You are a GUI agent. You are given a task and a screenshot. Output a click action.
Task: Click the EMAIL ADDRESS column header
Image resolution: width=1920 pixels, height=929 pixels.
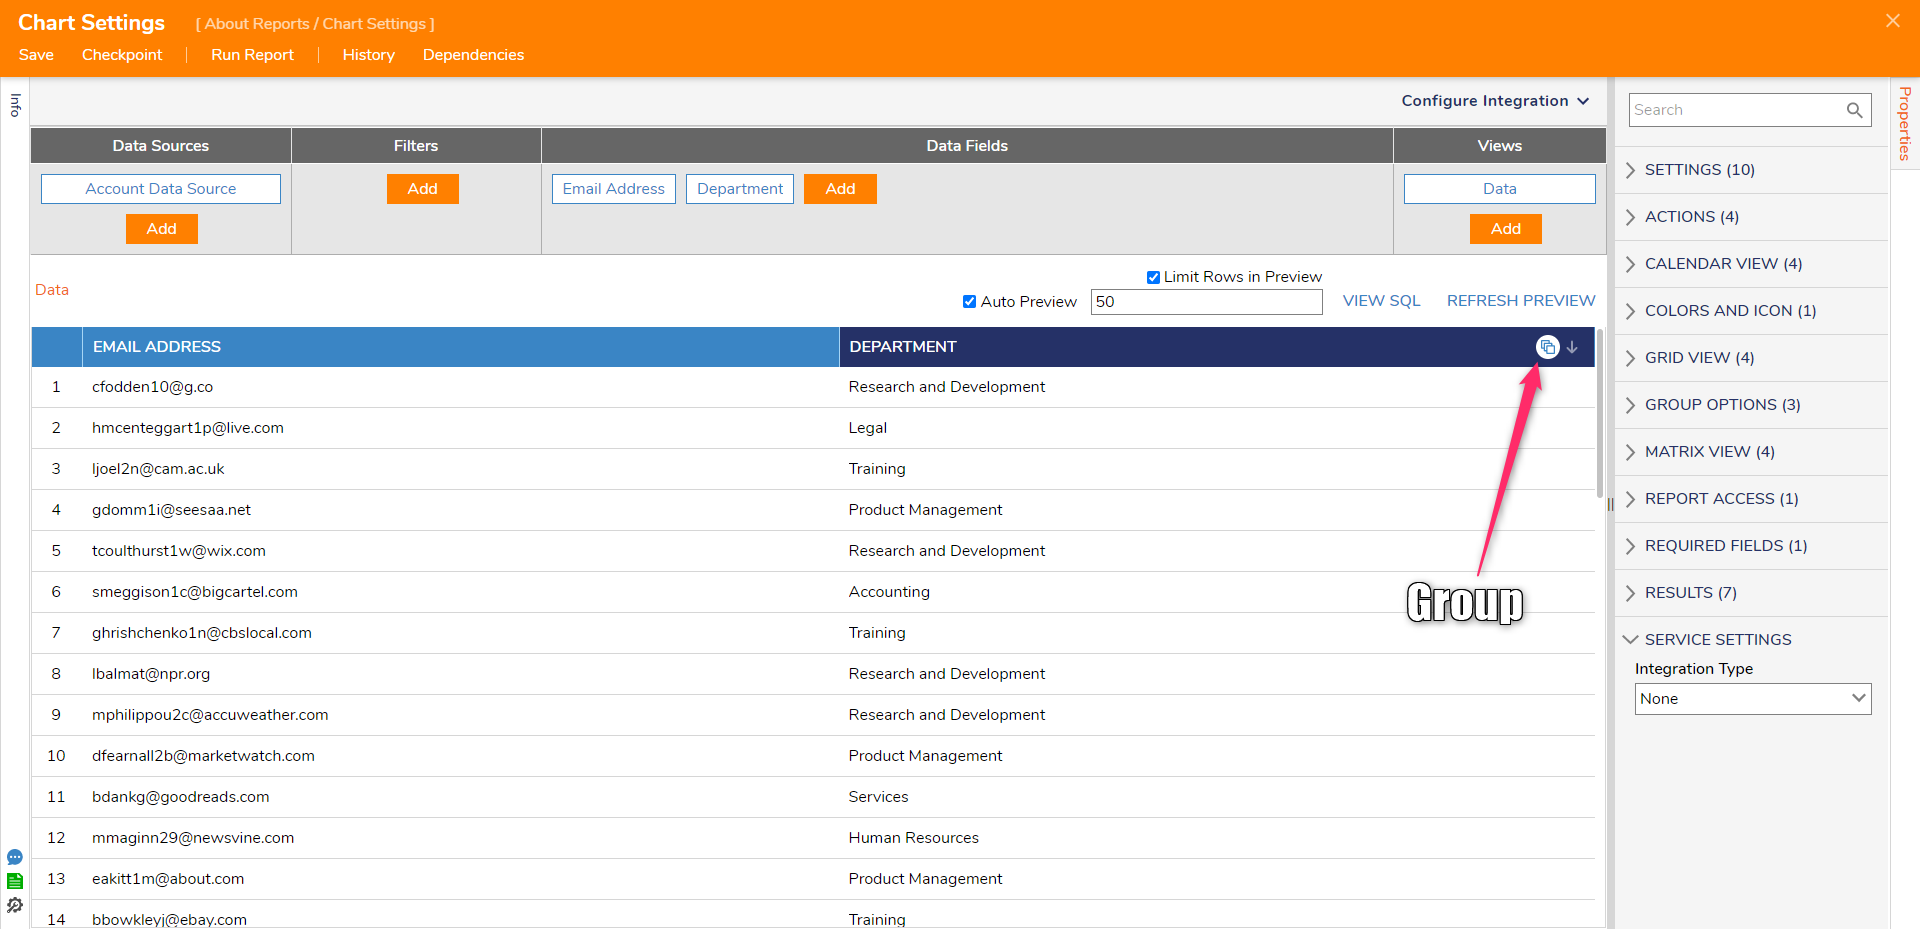[x=460, y=347]
